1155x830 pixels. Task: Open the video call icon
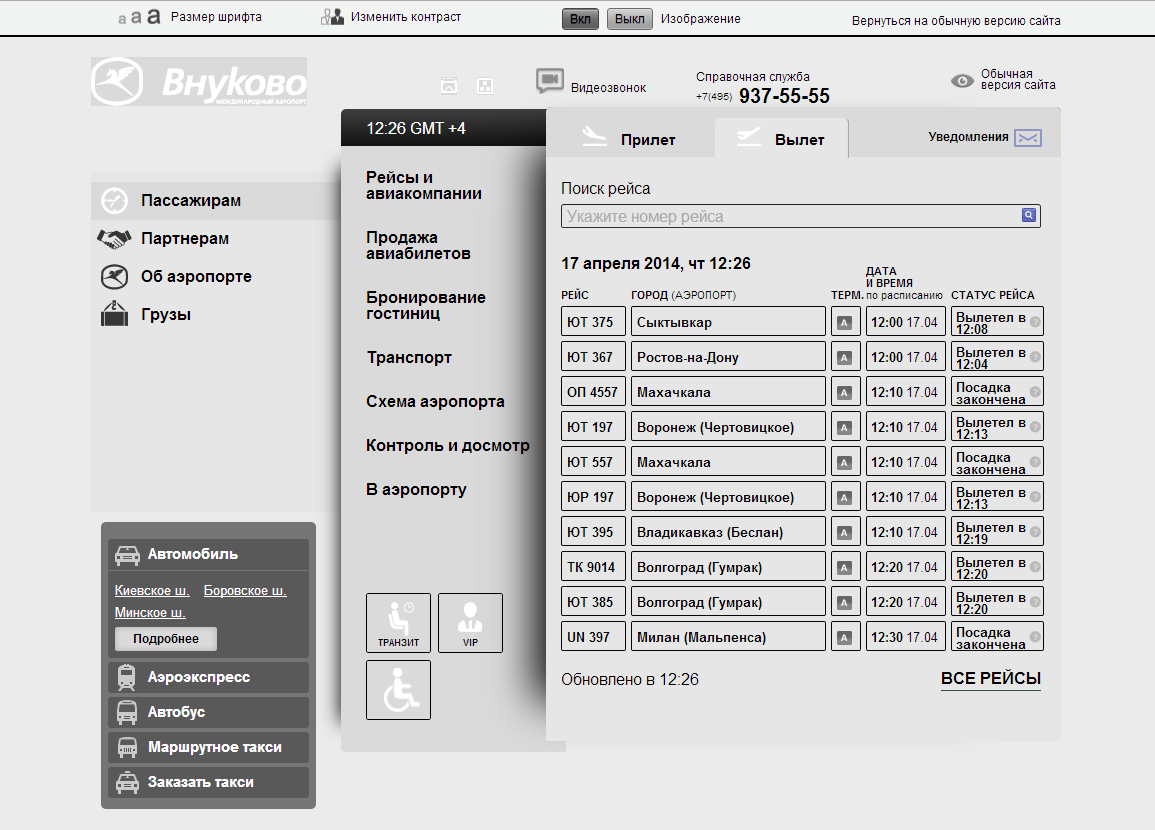point(550,81)
